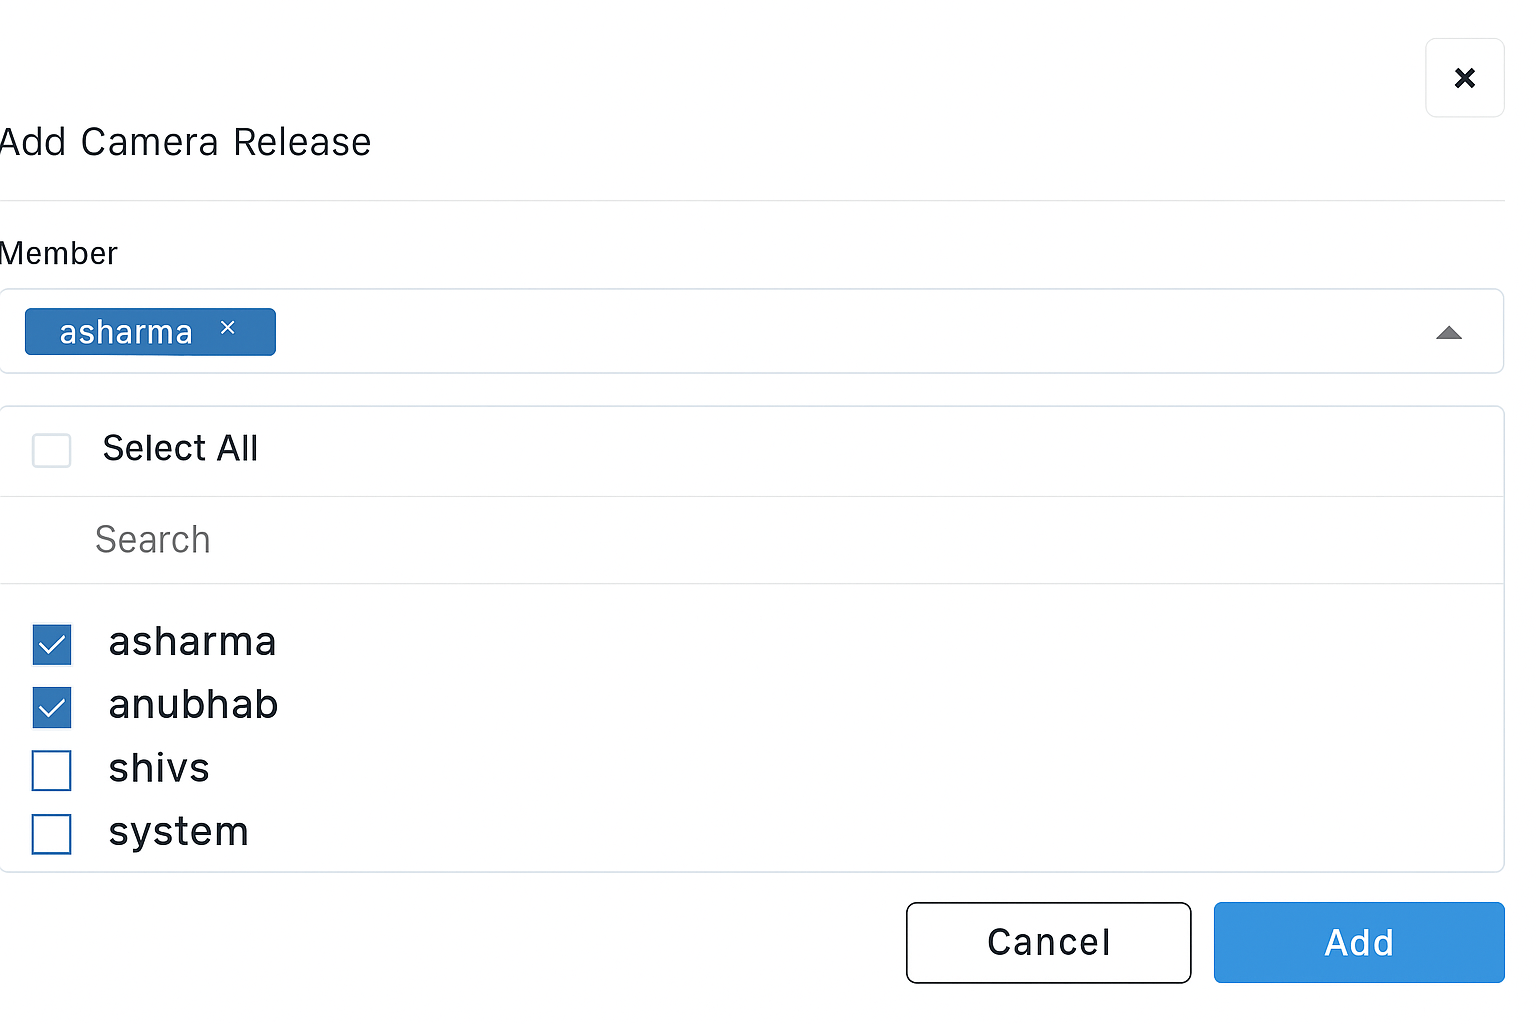Click the Member field label
The image size is (1536, 1024).
pyautogui.click(x=58, y=254)
